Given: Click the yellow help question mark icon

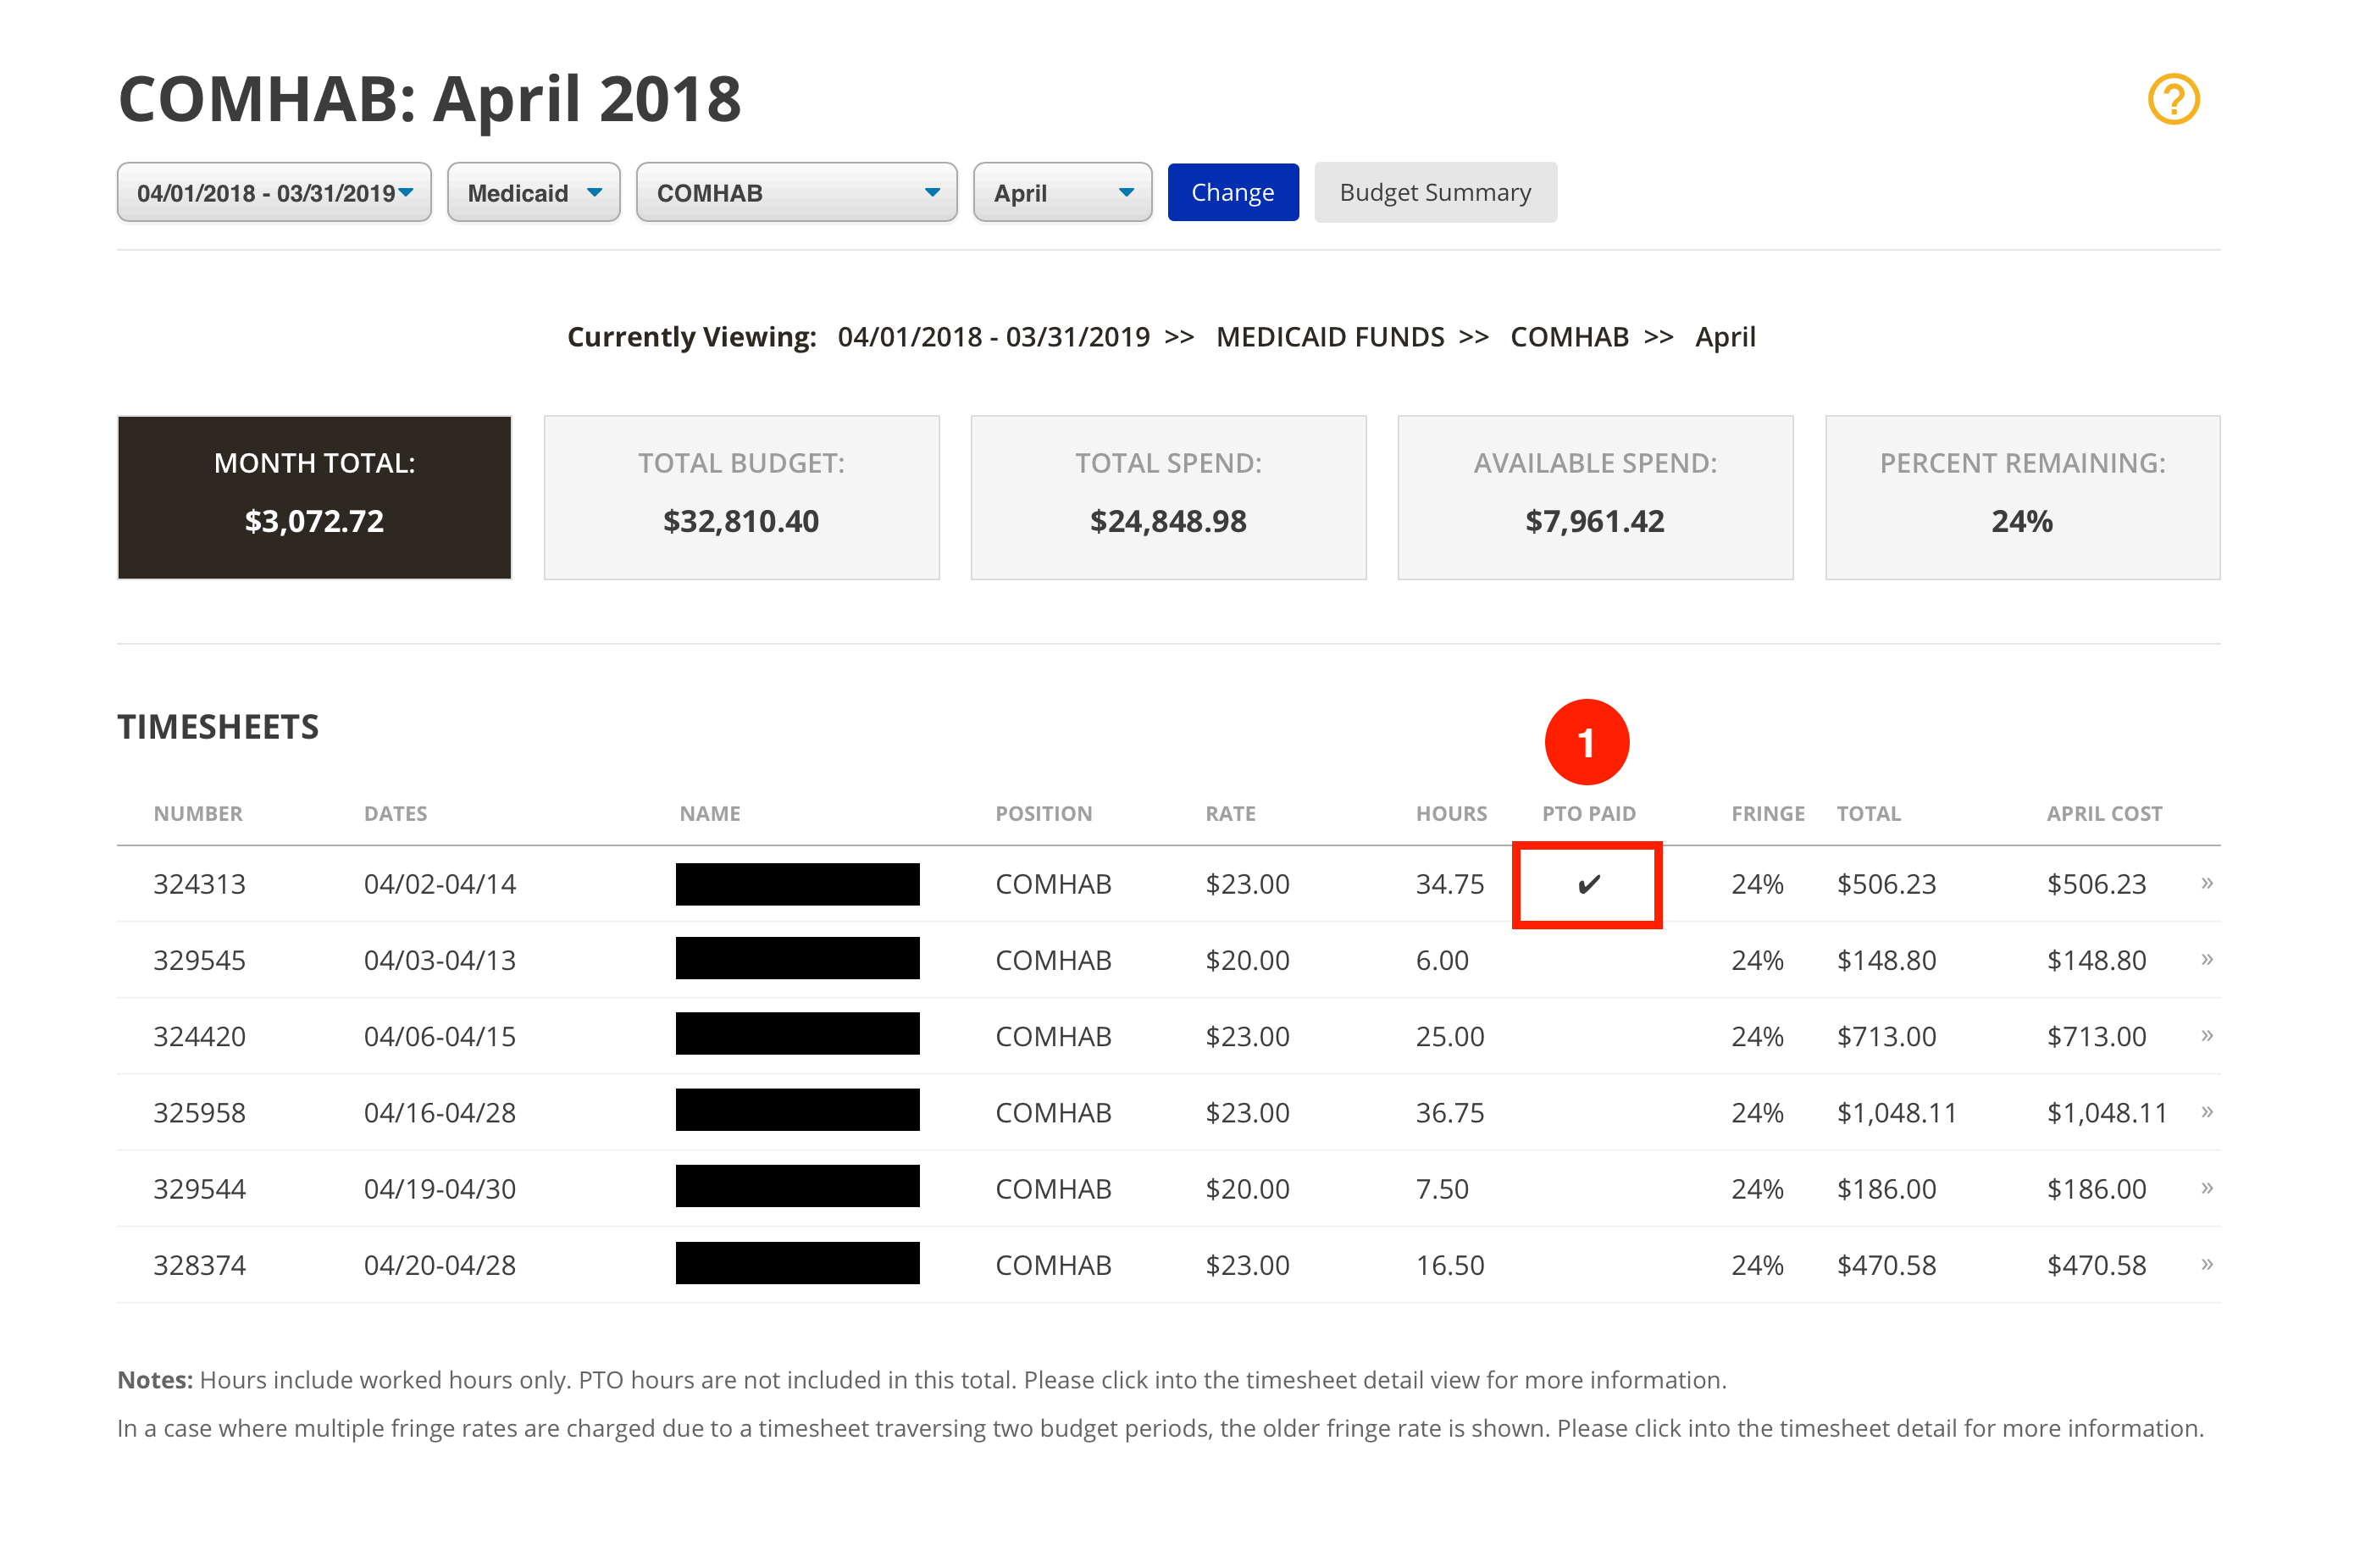Looking at the screenshot, I should [x=2173, y=99].
